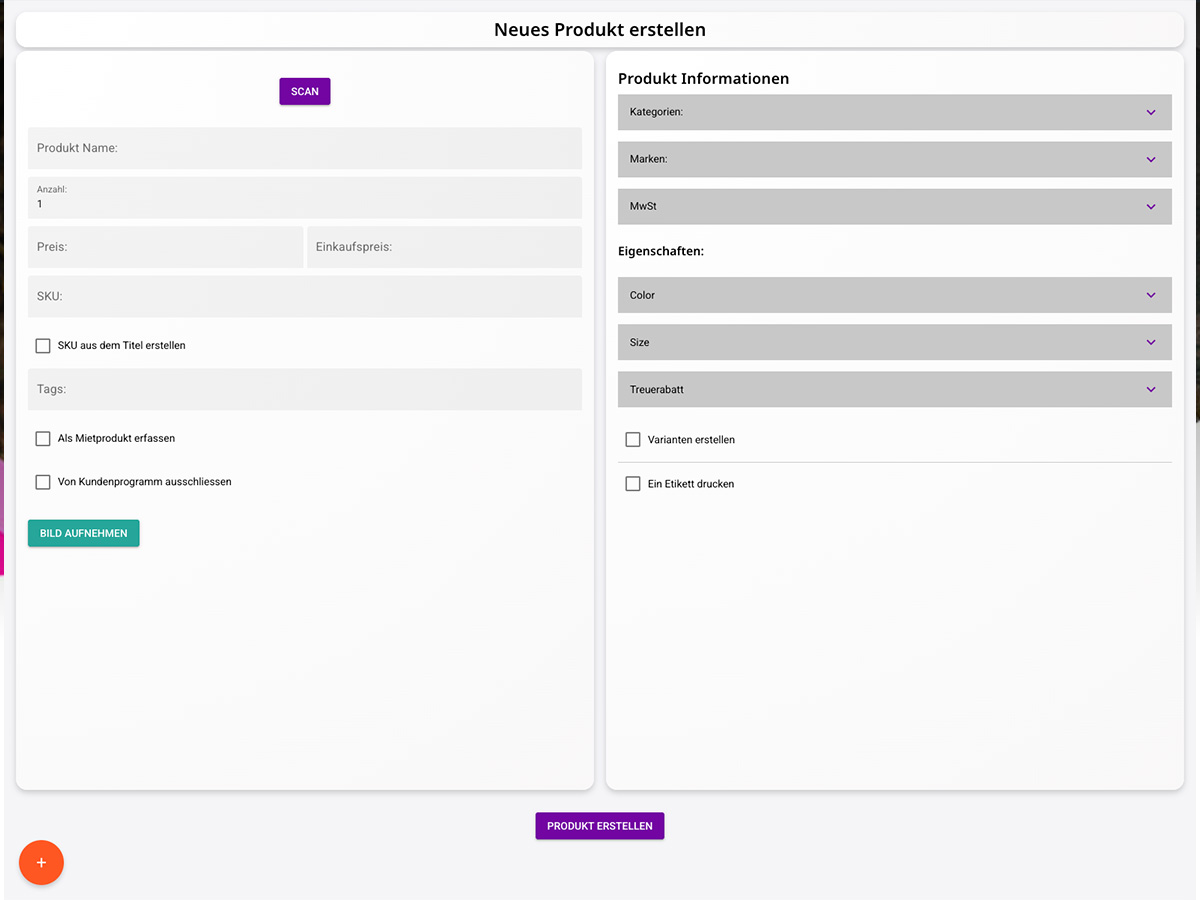
Task: Open the Color property dropdown
Action: click(894, 295)
